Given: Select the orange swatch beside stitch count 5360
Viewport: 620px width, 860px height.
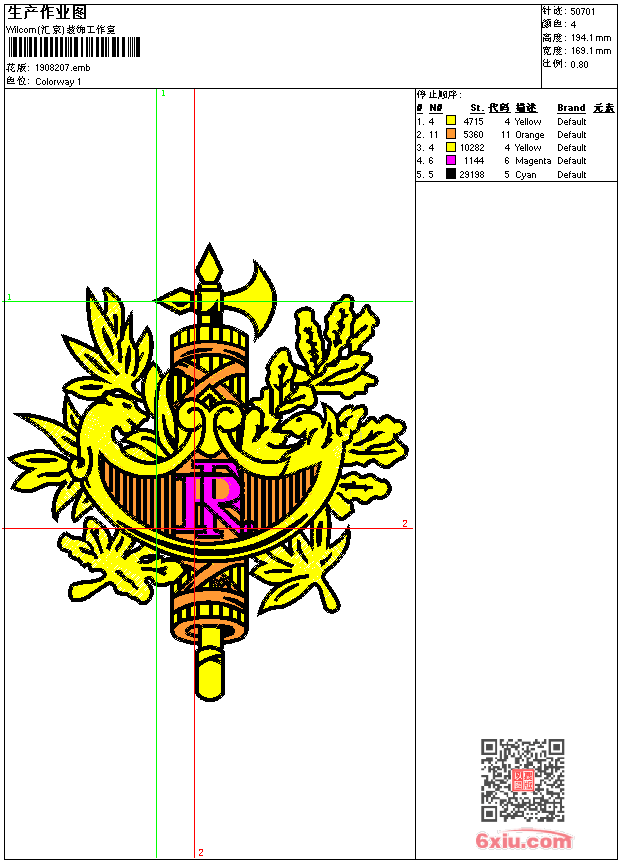Looking at the screenshot, I should point(451,134).
